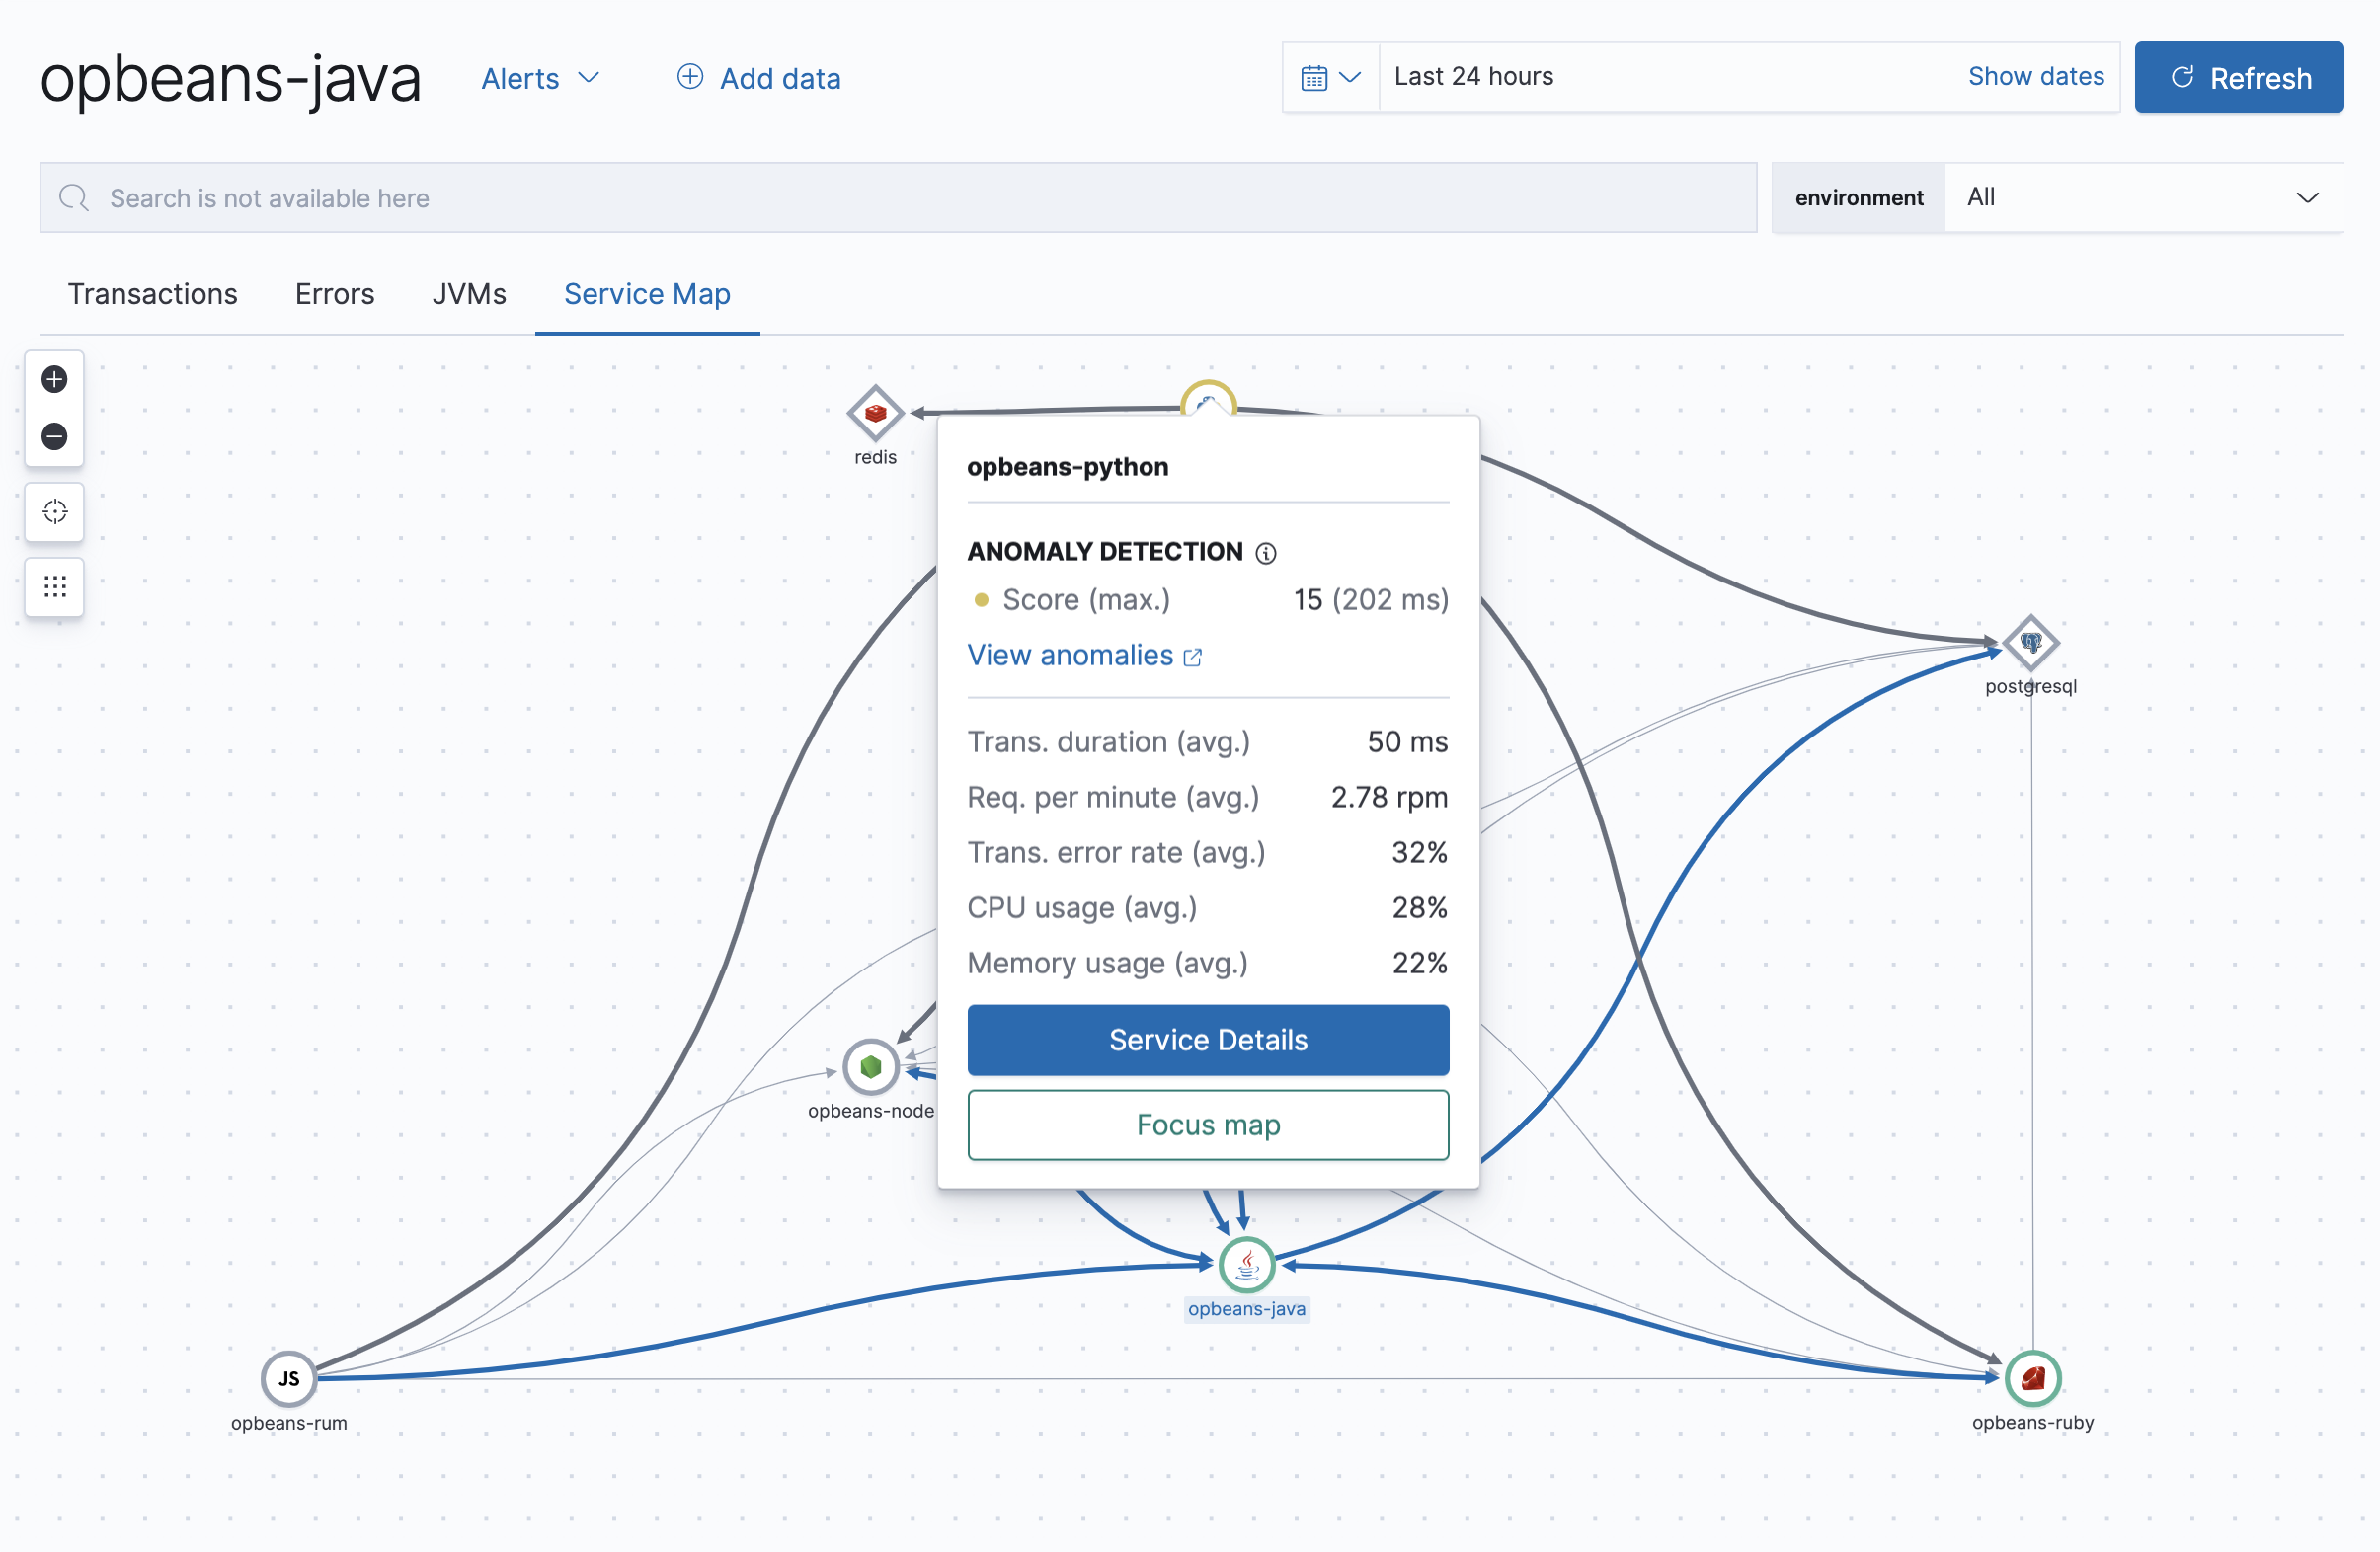This screenshot has width=2380, height=1552.
Task: Open the grid layout control on the map
Action: pos(54,587)
